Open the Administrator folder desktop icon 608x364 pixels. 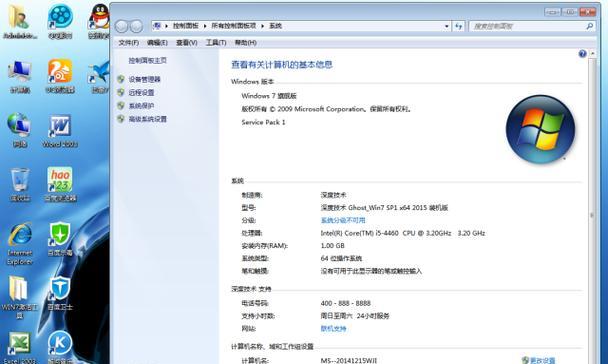point(19,22)
